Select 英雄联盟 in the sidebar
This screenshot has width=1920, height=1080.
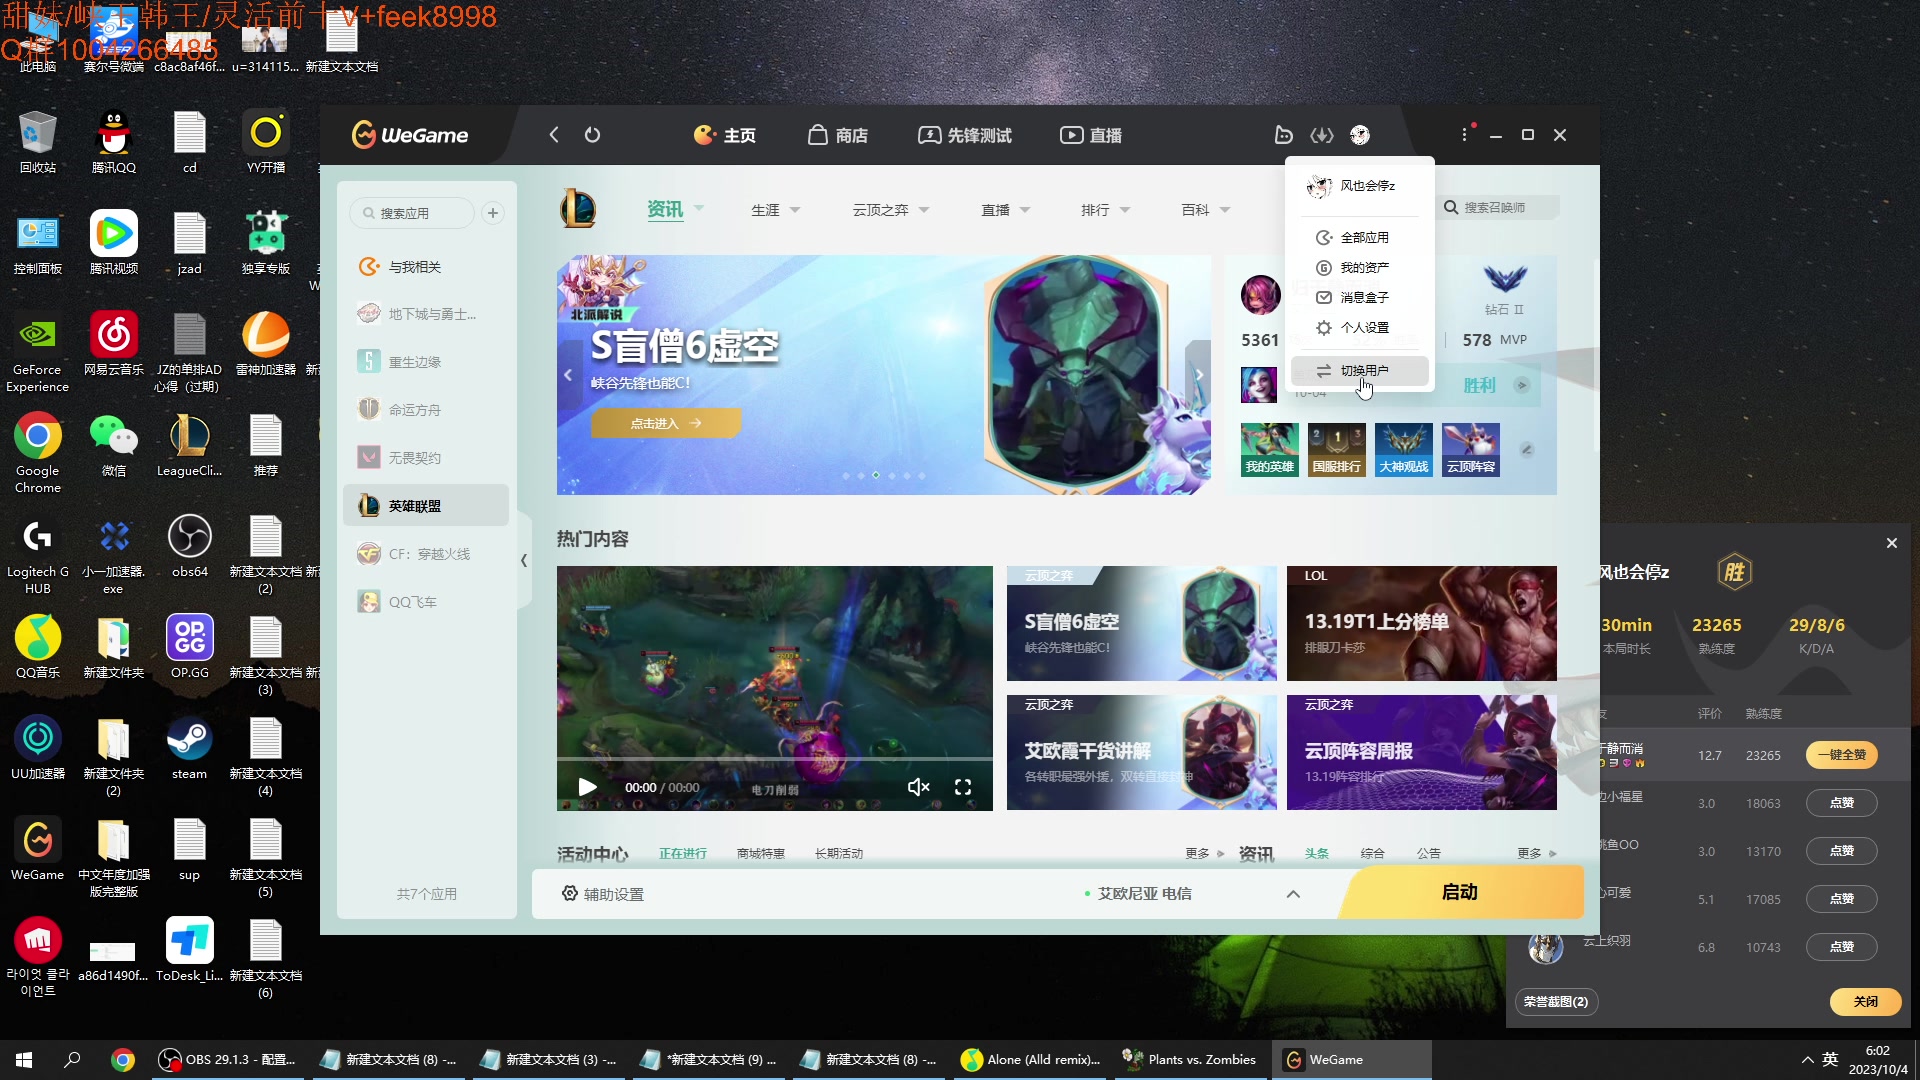click(426, 506)
